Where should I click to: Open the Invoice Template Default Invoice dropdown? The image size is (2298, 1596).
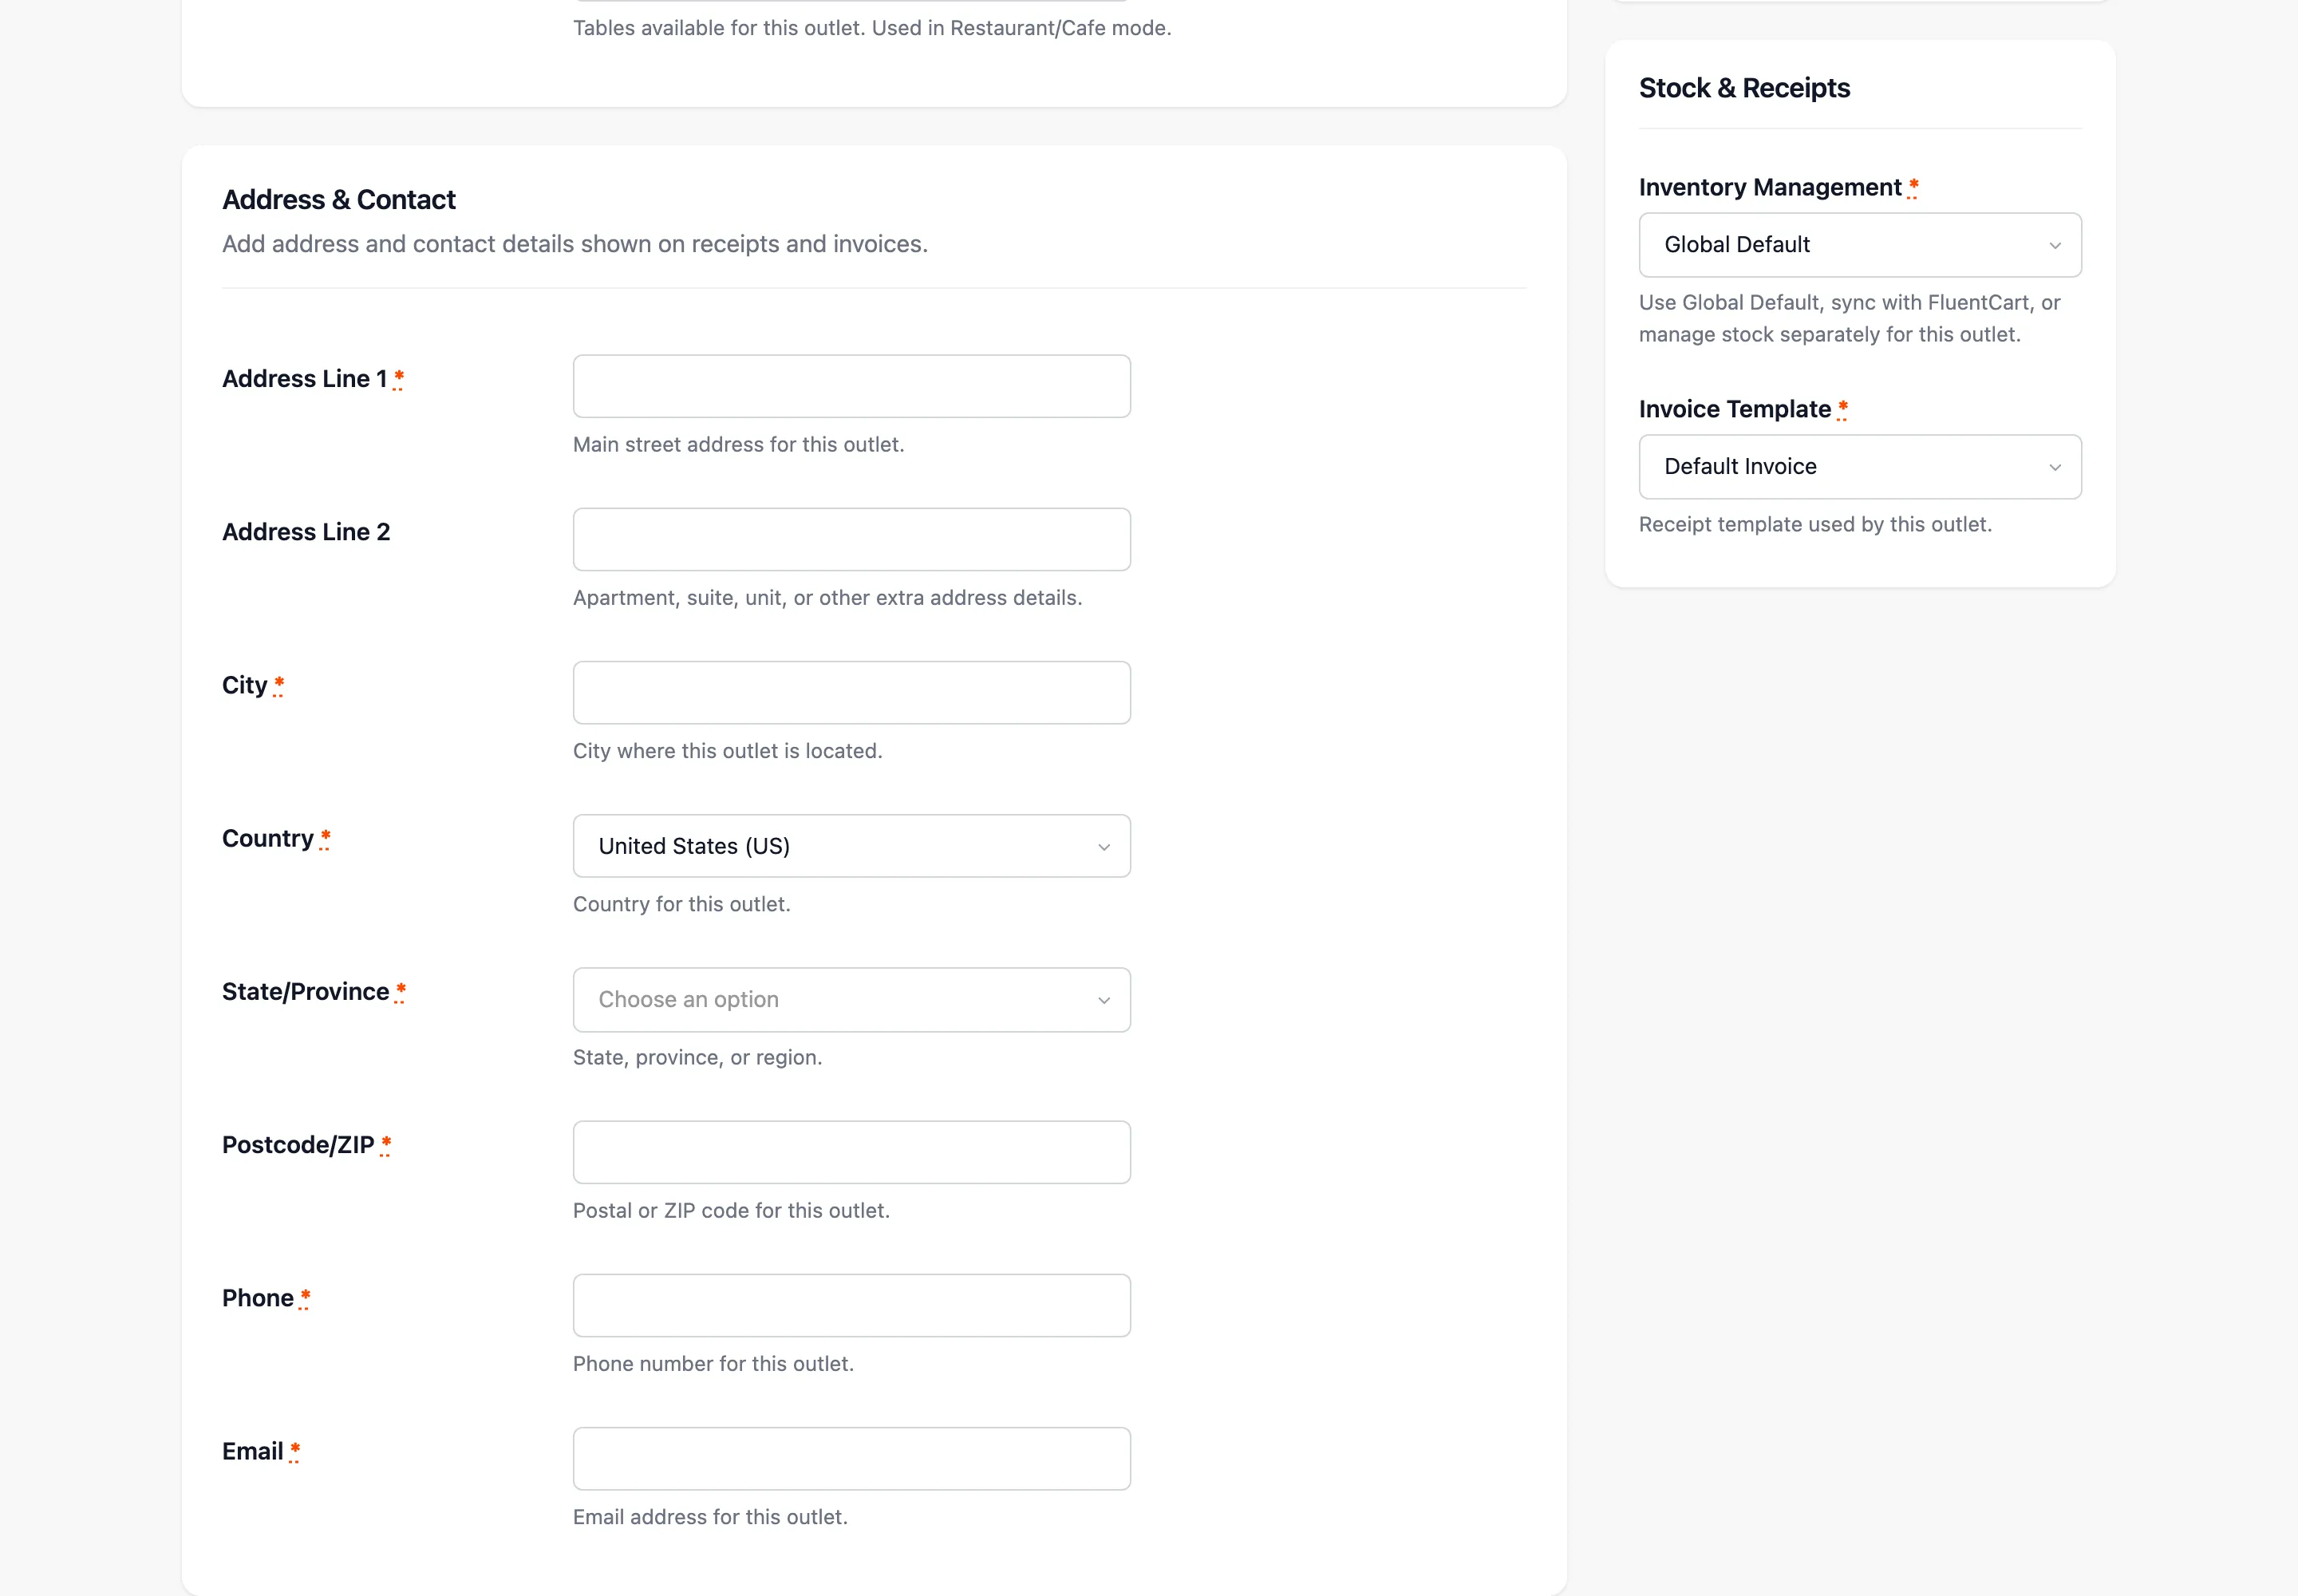click(x=1860, y=467)
